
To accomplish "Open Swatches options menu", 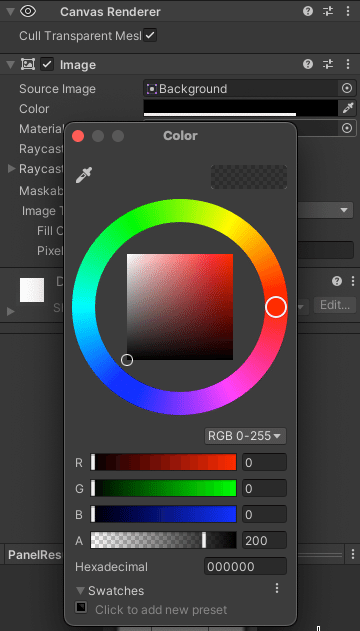I will click(x=277, y=588).
